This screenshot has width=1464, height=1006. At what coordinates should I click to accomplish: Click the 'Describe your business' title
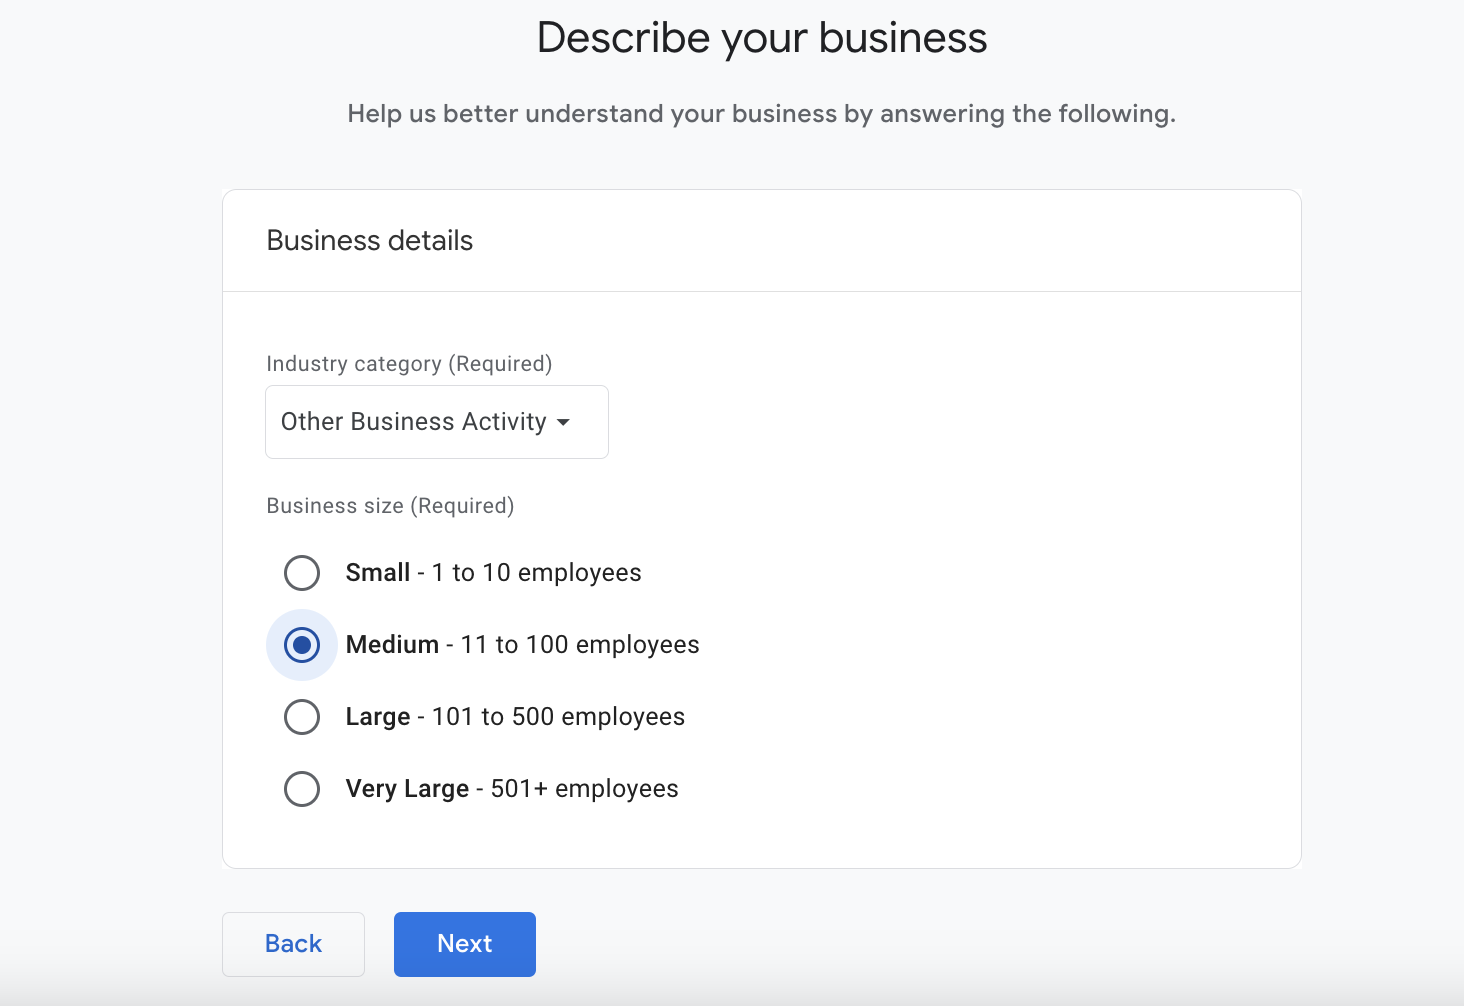click(x=762, y=39)
